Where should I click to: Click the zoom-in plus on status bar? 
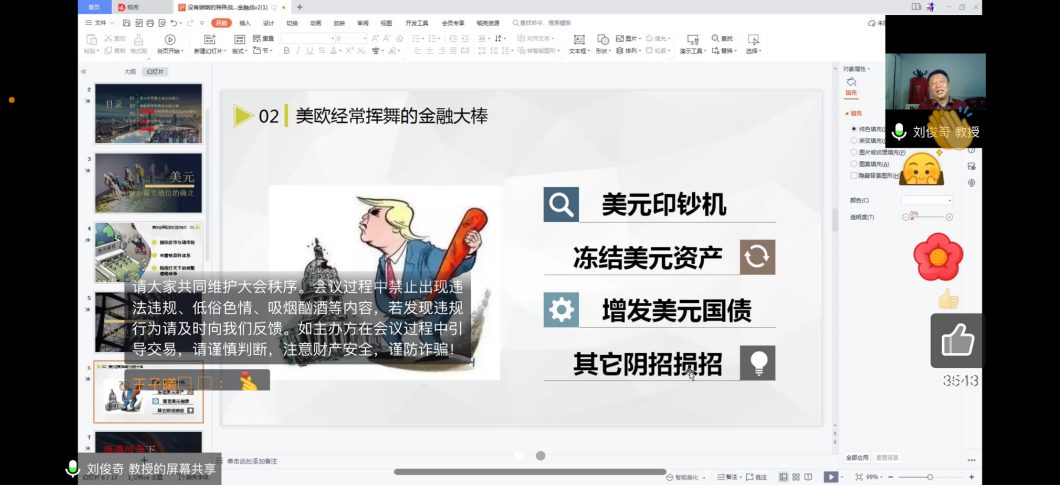971,477
